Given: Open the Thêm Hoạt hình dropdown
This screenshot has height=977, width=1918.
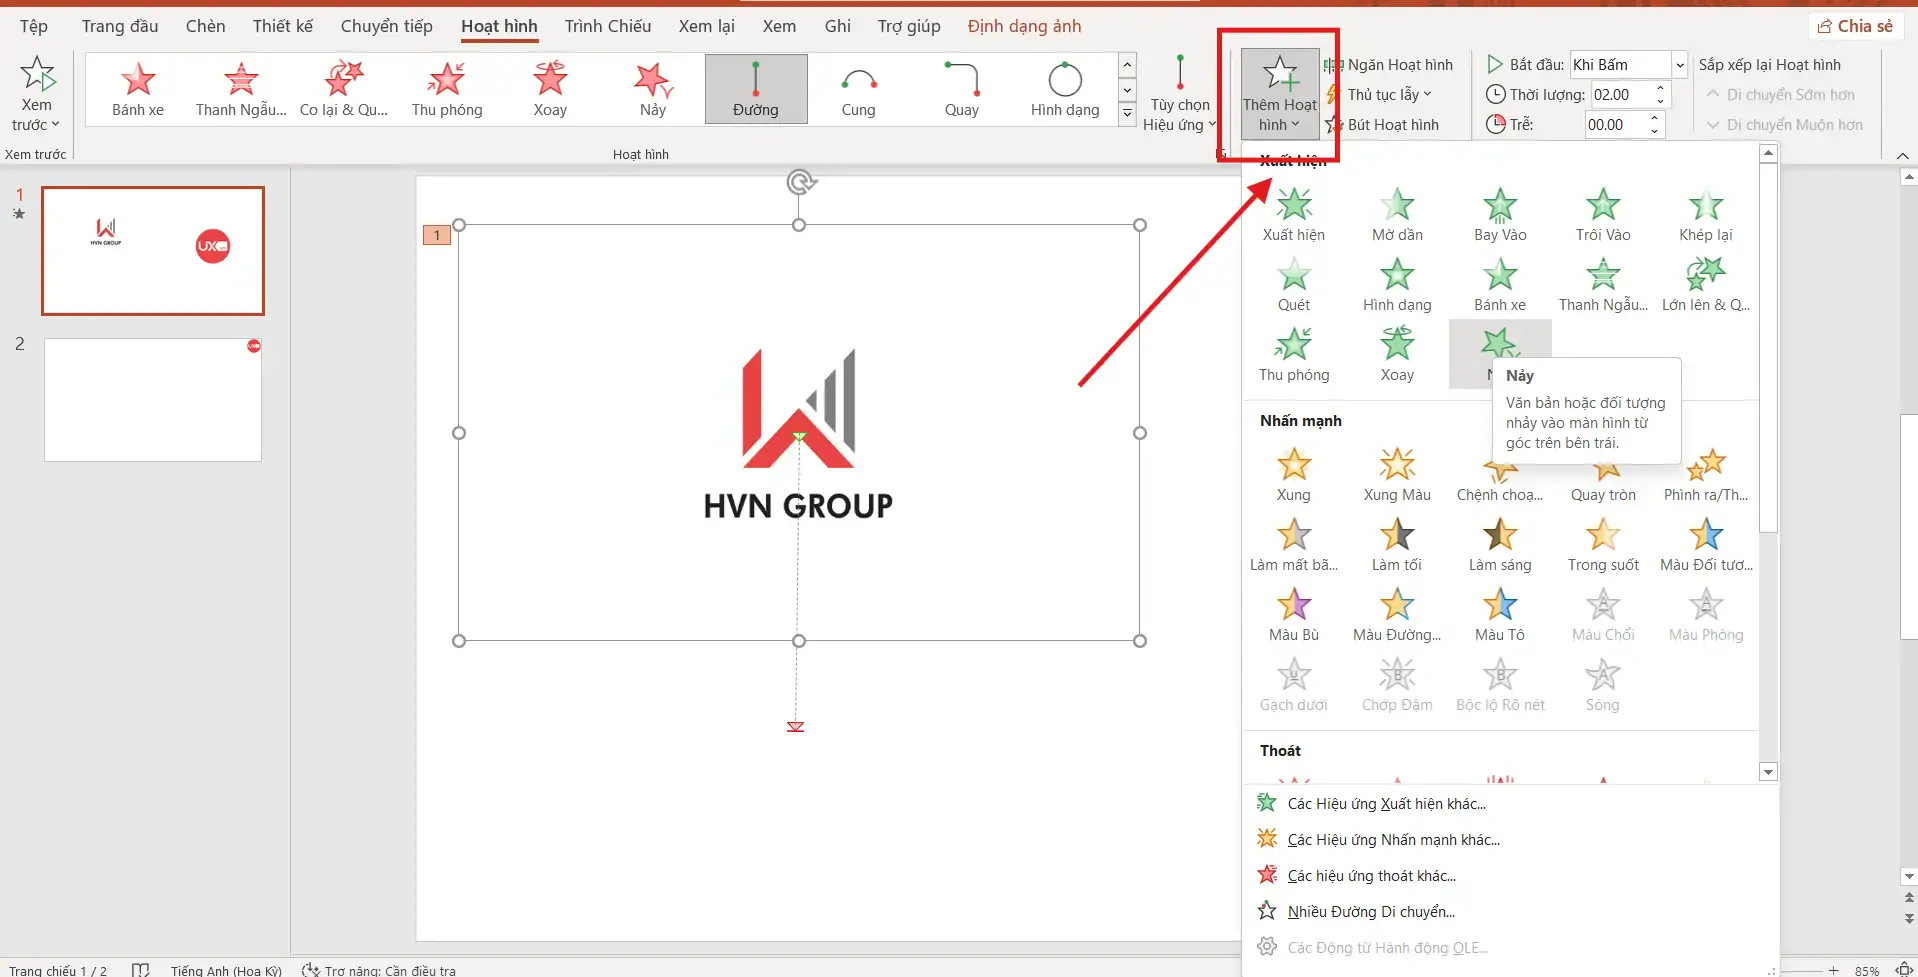Looking at the screenshot, I should [x=1280, y=93].
